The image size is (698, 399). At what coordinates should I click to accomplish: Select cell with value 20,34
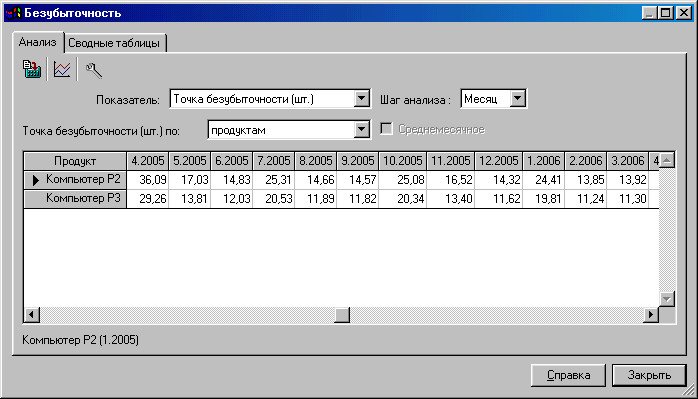click(x=402, y=199)
